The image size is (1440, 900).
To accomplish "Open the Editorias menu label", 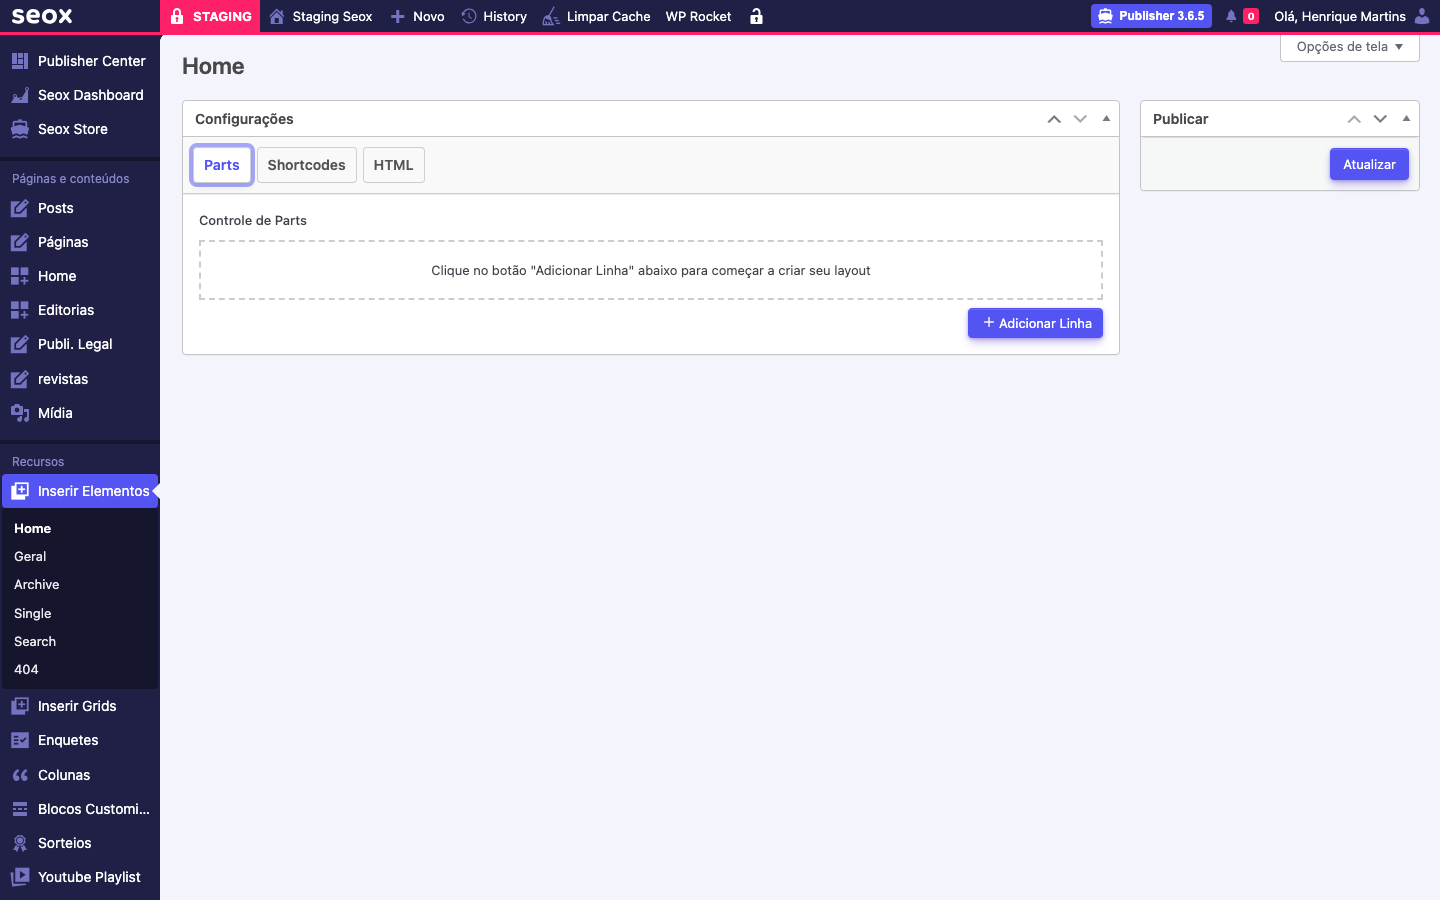I will click(66, 310).
